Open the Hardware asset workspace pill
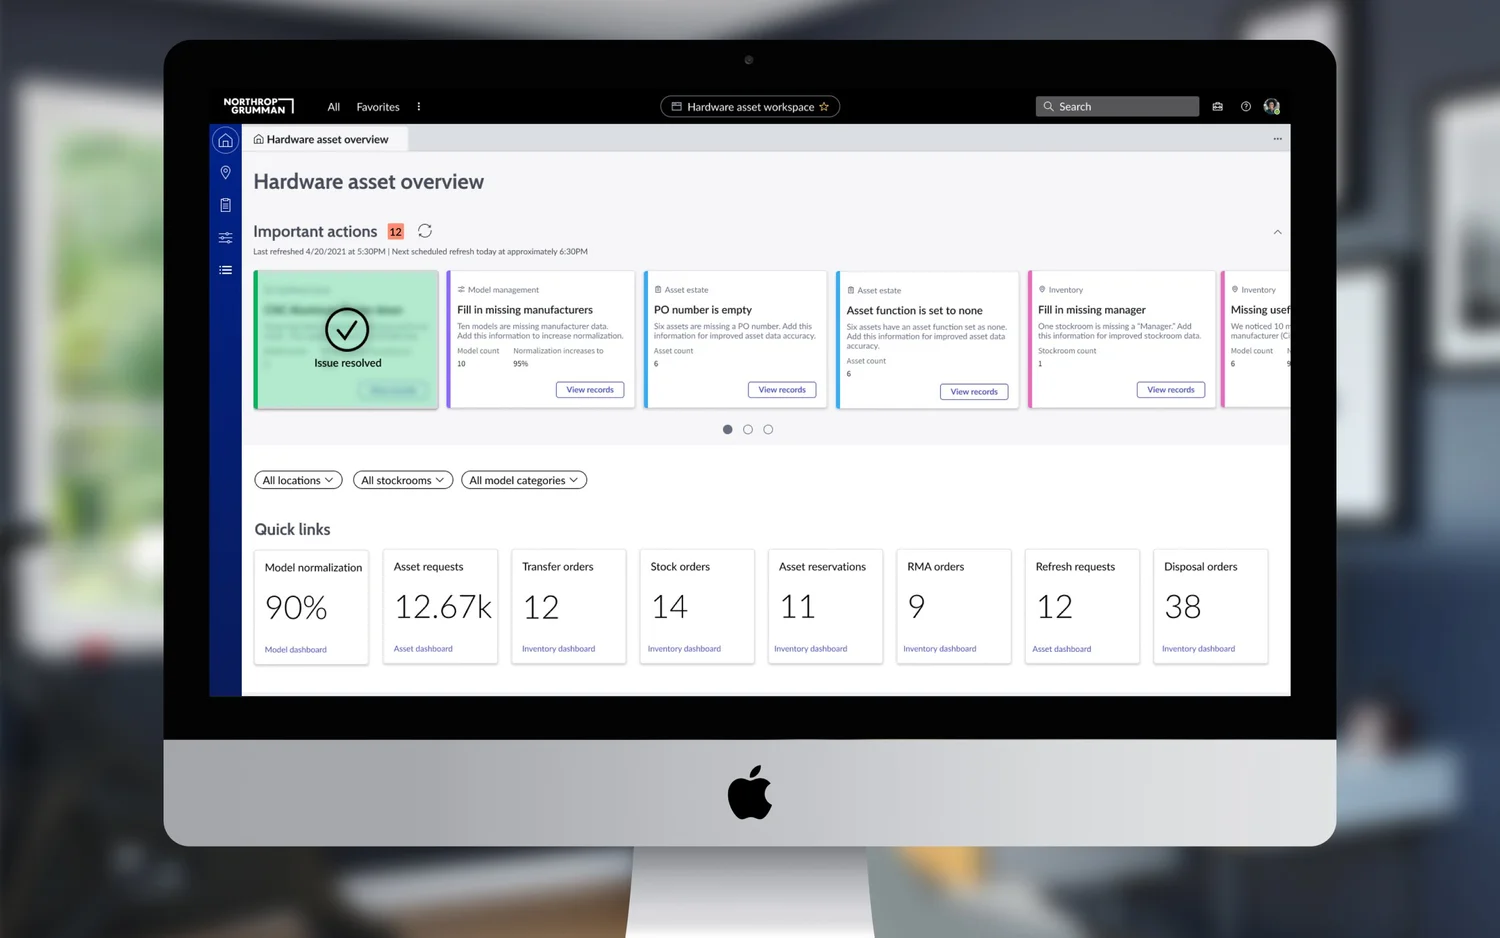1500x938 pixels. click(750, 107)
